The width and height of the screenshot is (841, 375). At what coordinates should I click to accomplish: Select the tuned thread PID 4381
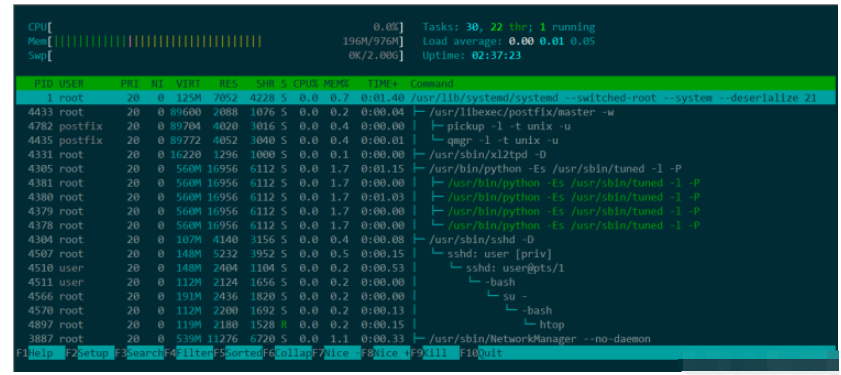[x=426, y=183]
